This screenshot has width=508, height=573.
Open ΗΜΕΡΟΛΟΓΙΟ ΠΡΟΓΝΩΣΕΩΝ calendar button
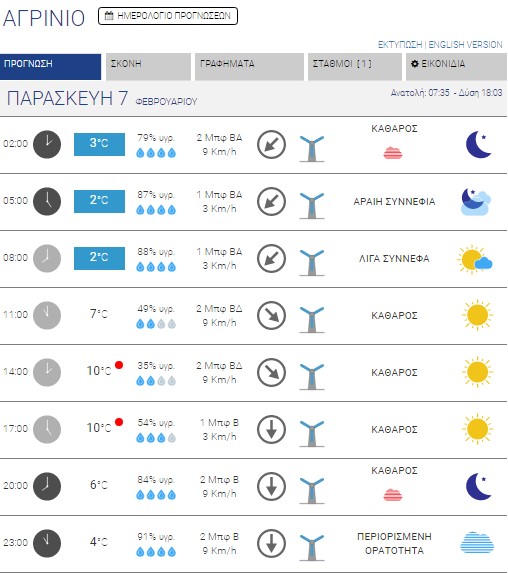point(168,16)
